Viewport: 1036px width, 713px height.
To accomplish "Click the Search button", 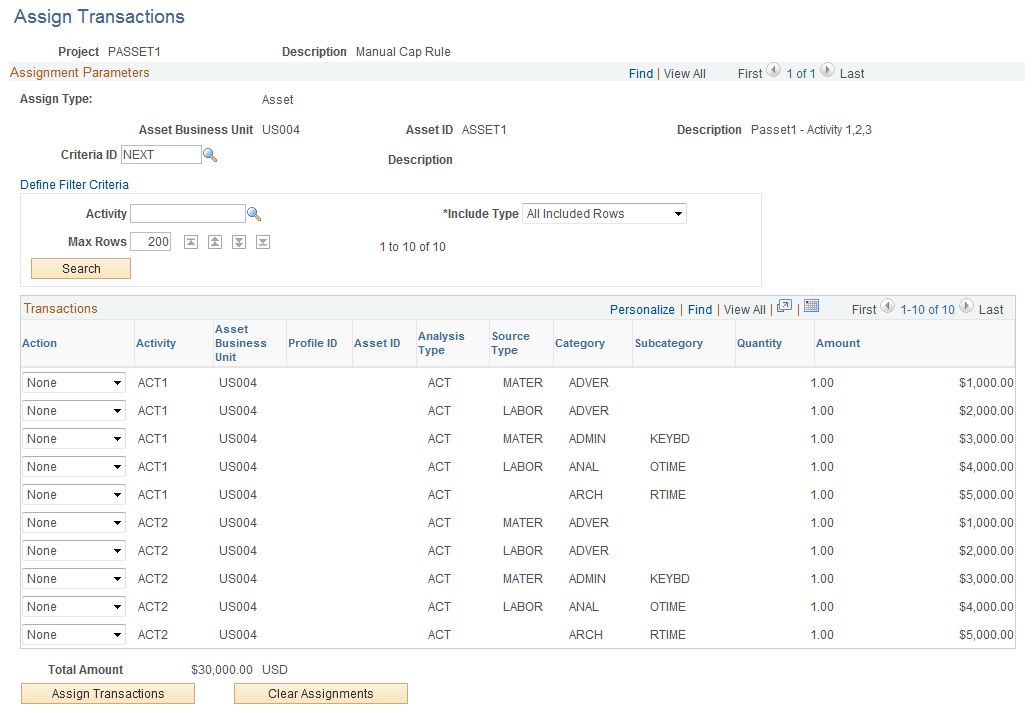I will click(81, 269).
